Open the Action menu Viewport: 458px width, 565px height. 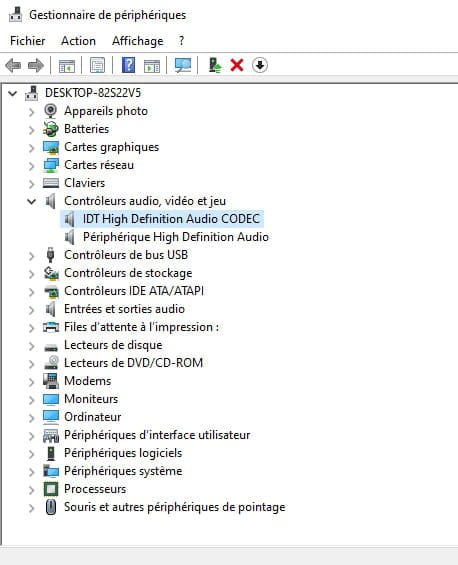tap(79, 41)
